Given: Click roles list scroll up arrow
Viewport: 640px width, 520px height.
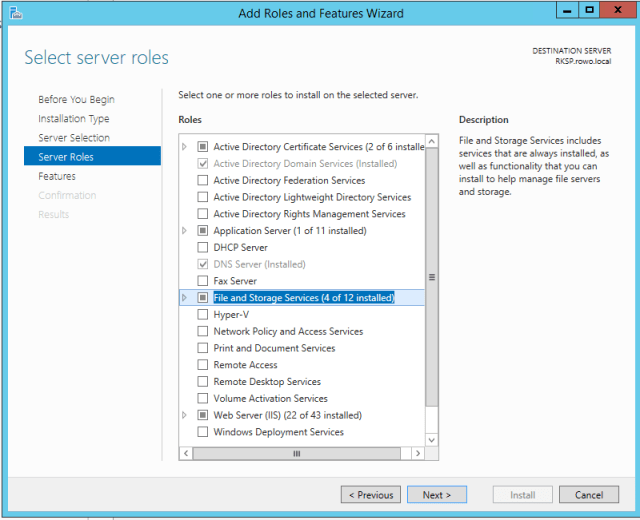Looking at the screenshot, I should [431, 141].
